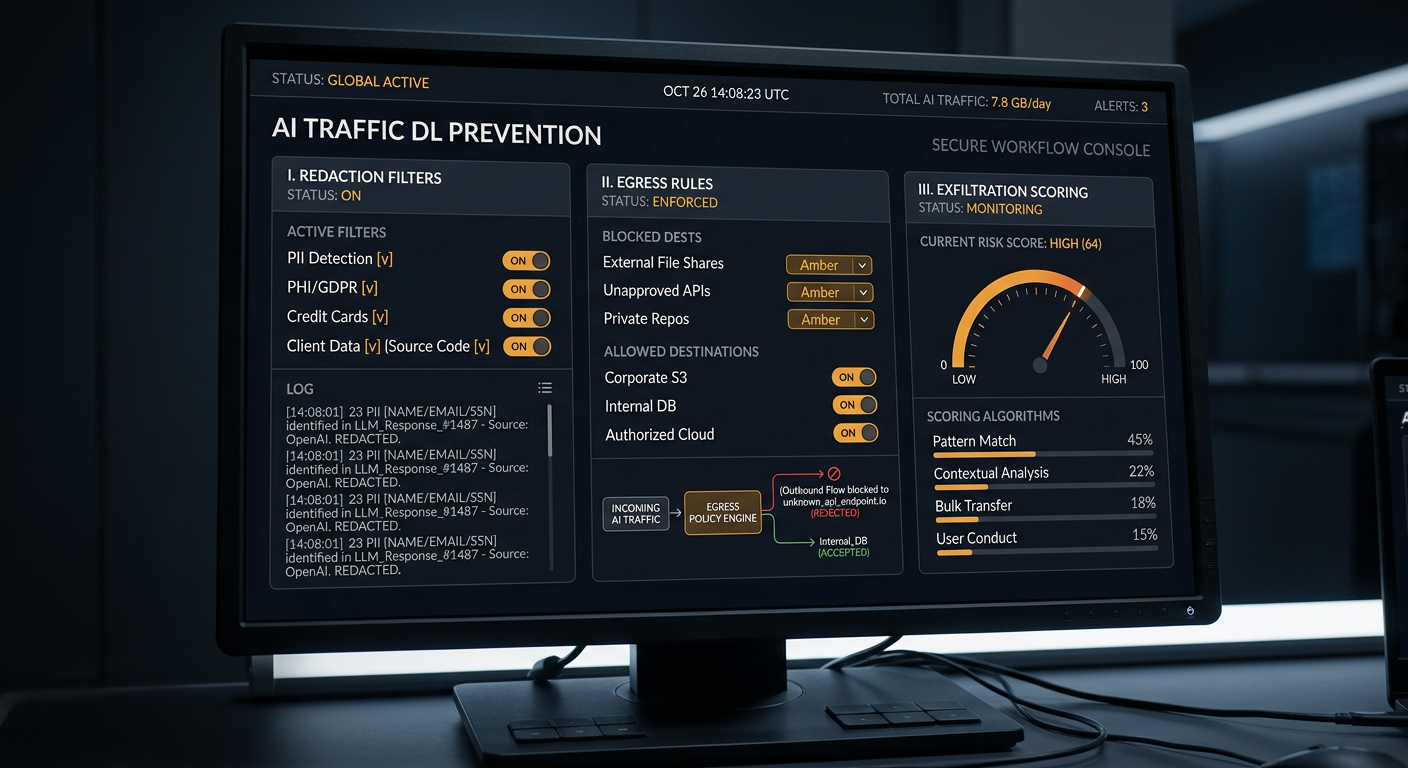Image resolution: width=1408 pixels, height=768 pixels.
Task: Expand the PHI/GDPR [v] options
Action: click(x=370, y=288)
